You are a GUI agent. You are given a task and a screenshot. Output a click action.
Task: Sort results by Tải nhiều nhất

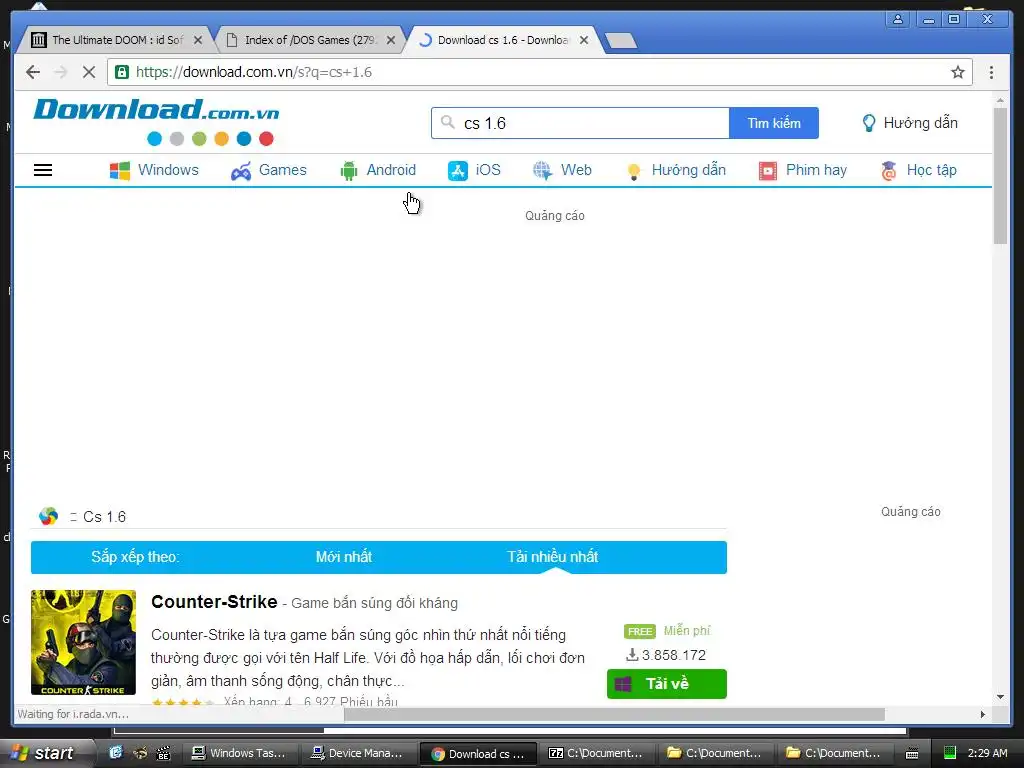click(552, 556)
